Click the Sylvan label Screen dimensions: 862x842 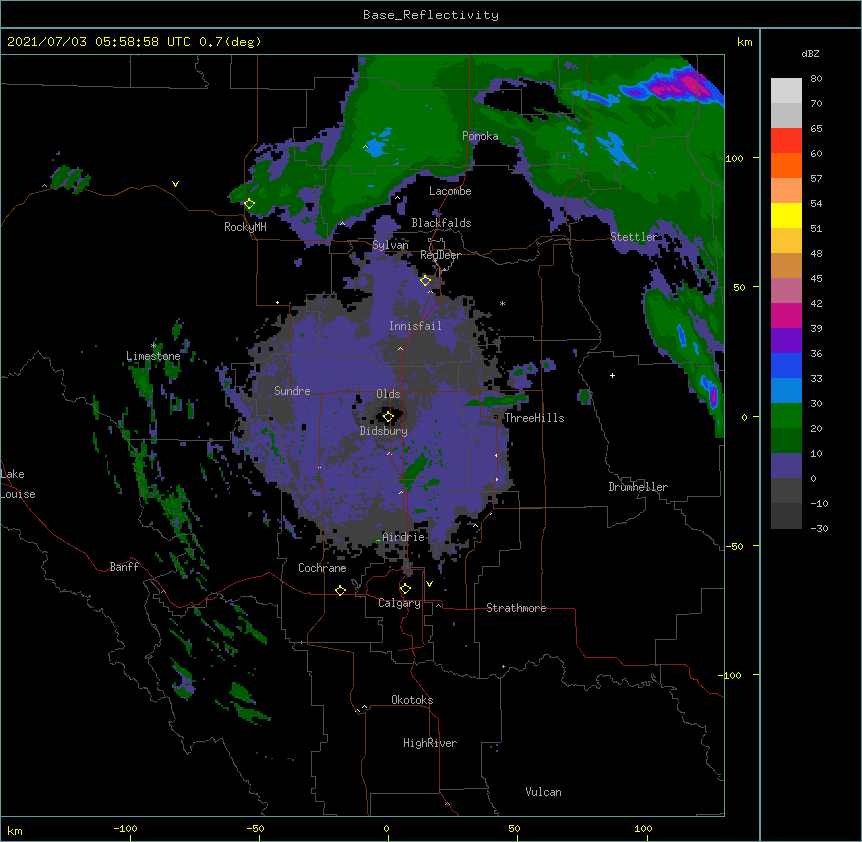point(390,245)
